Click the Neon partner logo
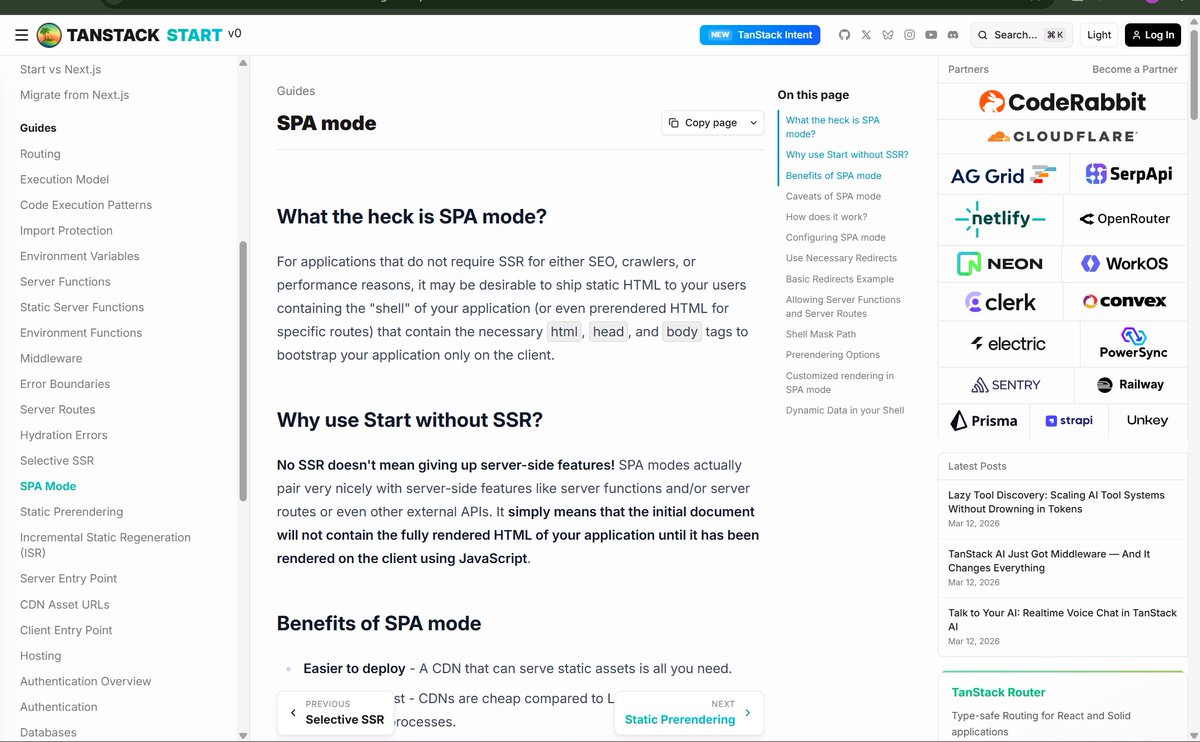 [x=1000, y=264]
